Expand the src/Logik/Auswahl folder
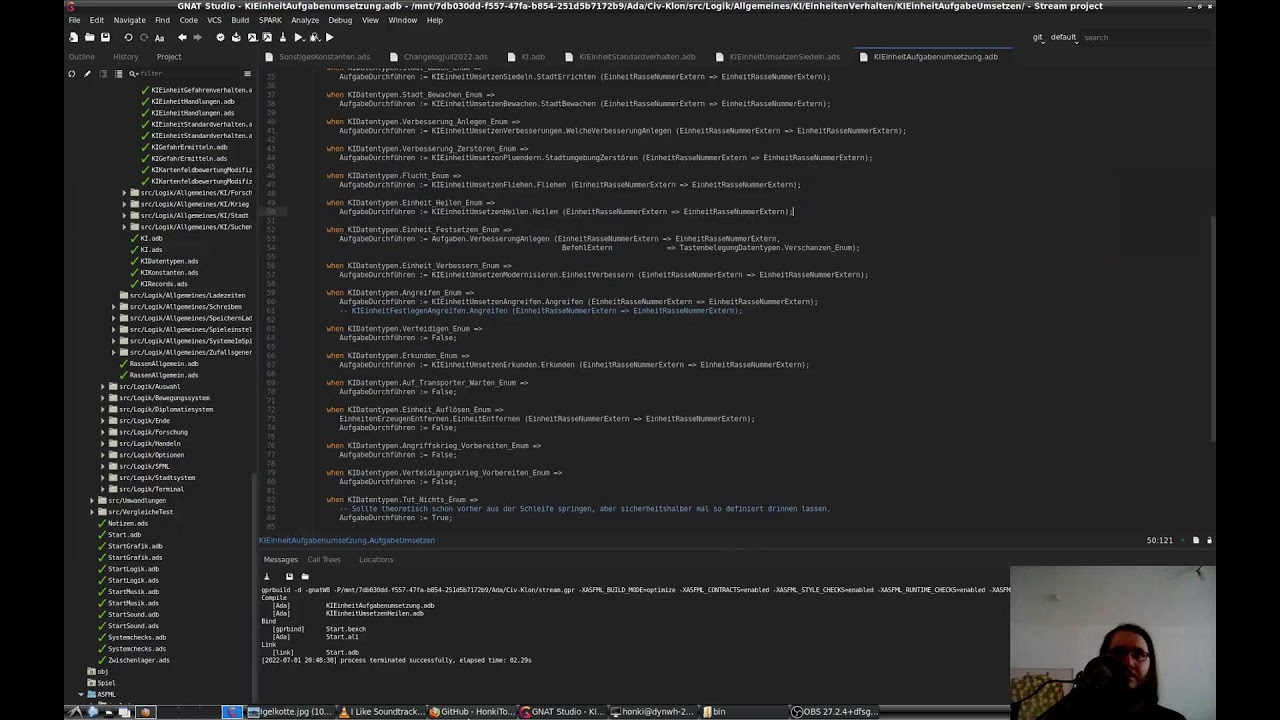This screenshot has width=1280, height=720. coord(102,386)
